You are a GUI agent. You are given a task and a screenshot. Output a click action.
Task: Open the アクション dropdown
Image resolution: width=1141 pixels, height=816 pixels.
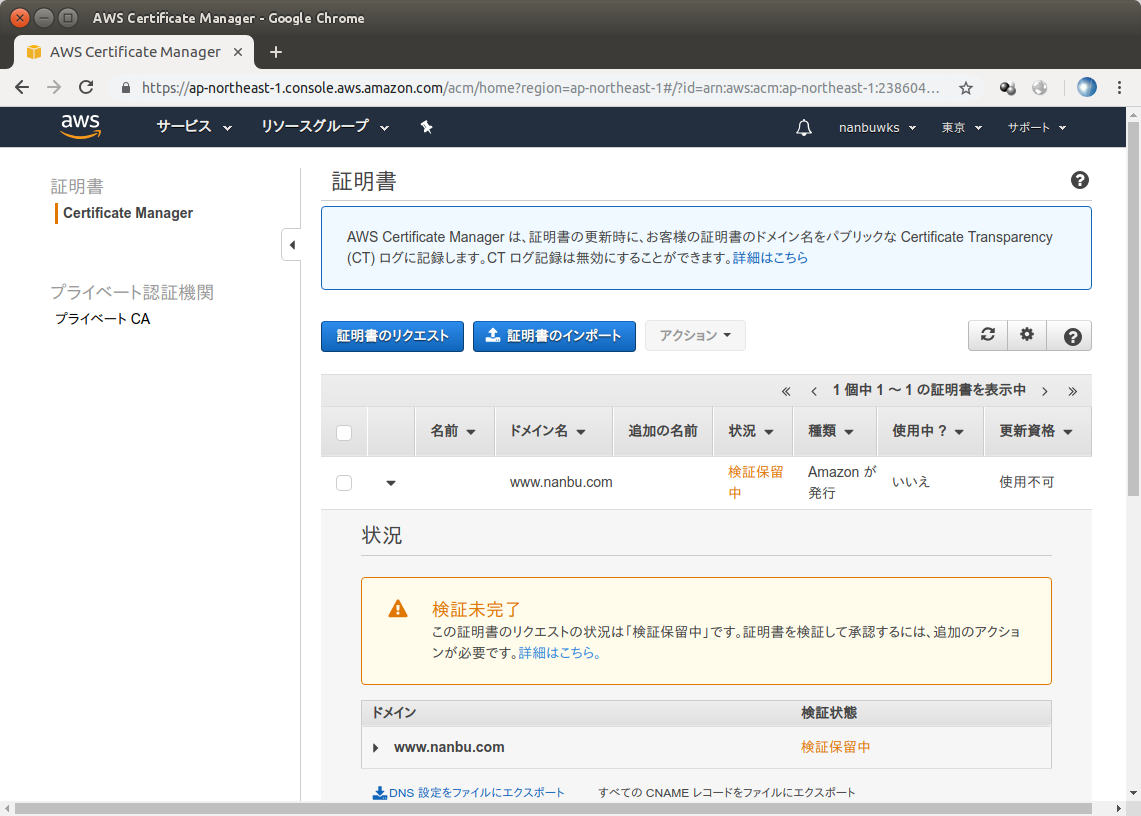pyautogui.click(x=695, y=335)
